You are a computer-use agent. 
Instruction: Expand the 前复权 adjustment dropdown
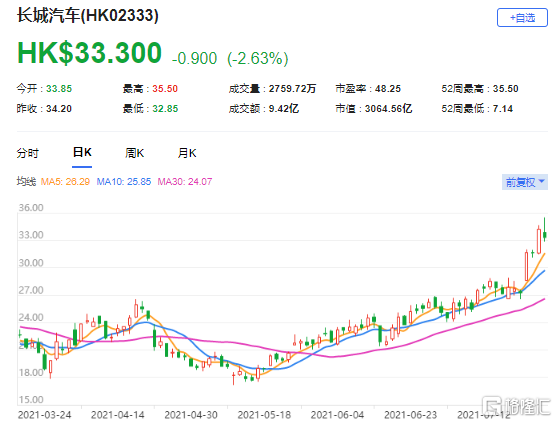pos(525,182)
